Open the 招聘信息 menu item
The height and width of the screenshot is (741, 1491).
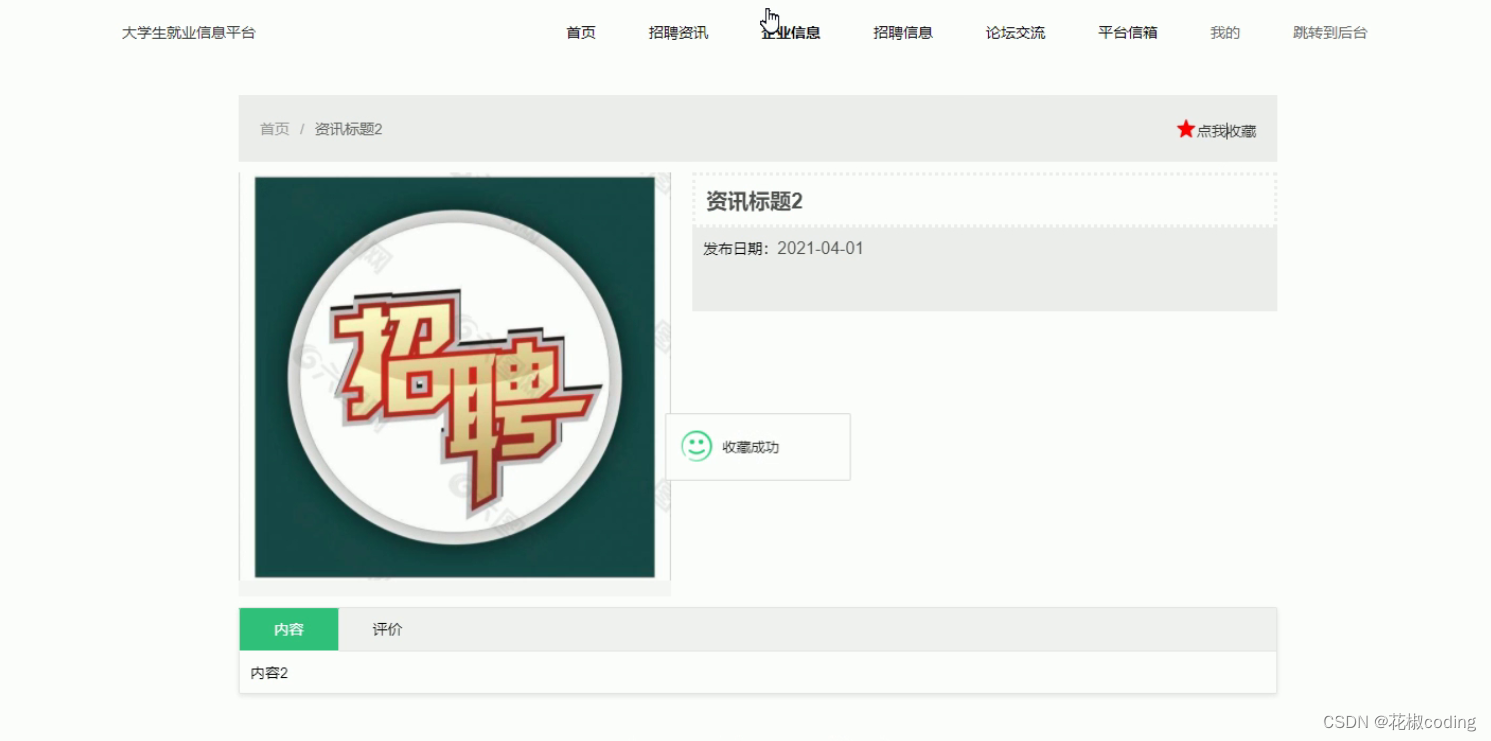click(x=903, y=32)
